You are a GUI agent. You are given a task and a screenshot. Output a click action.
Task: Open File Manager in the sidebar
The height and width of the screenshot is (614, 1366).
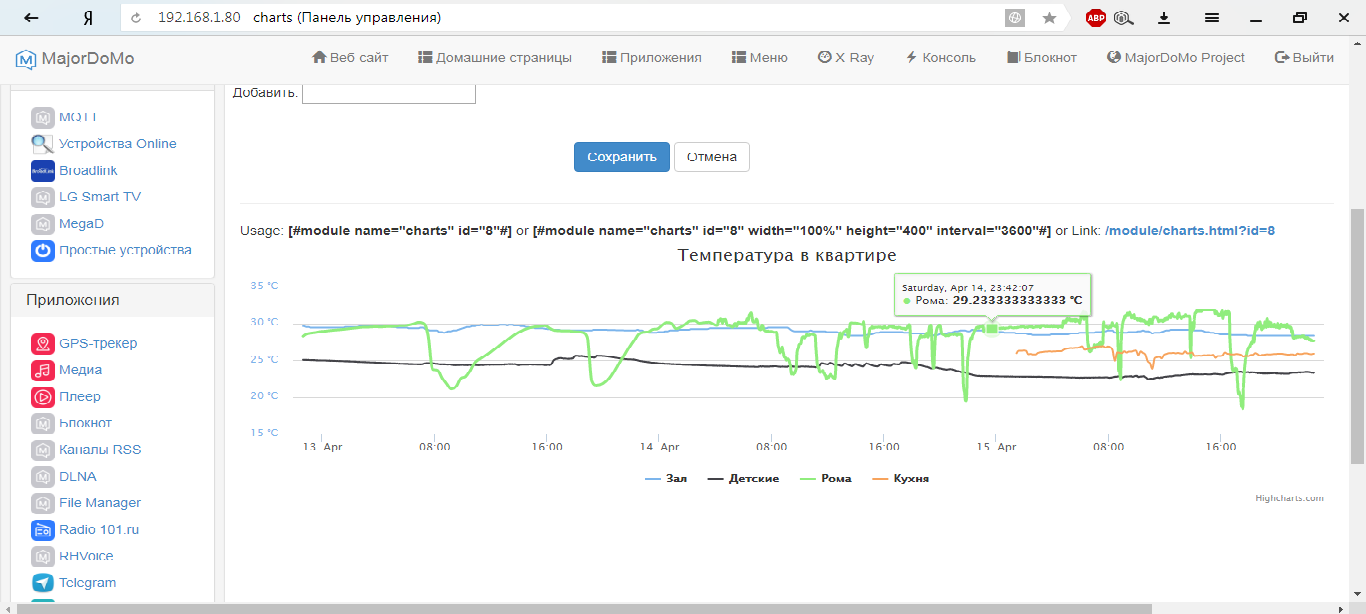[100, 503]
